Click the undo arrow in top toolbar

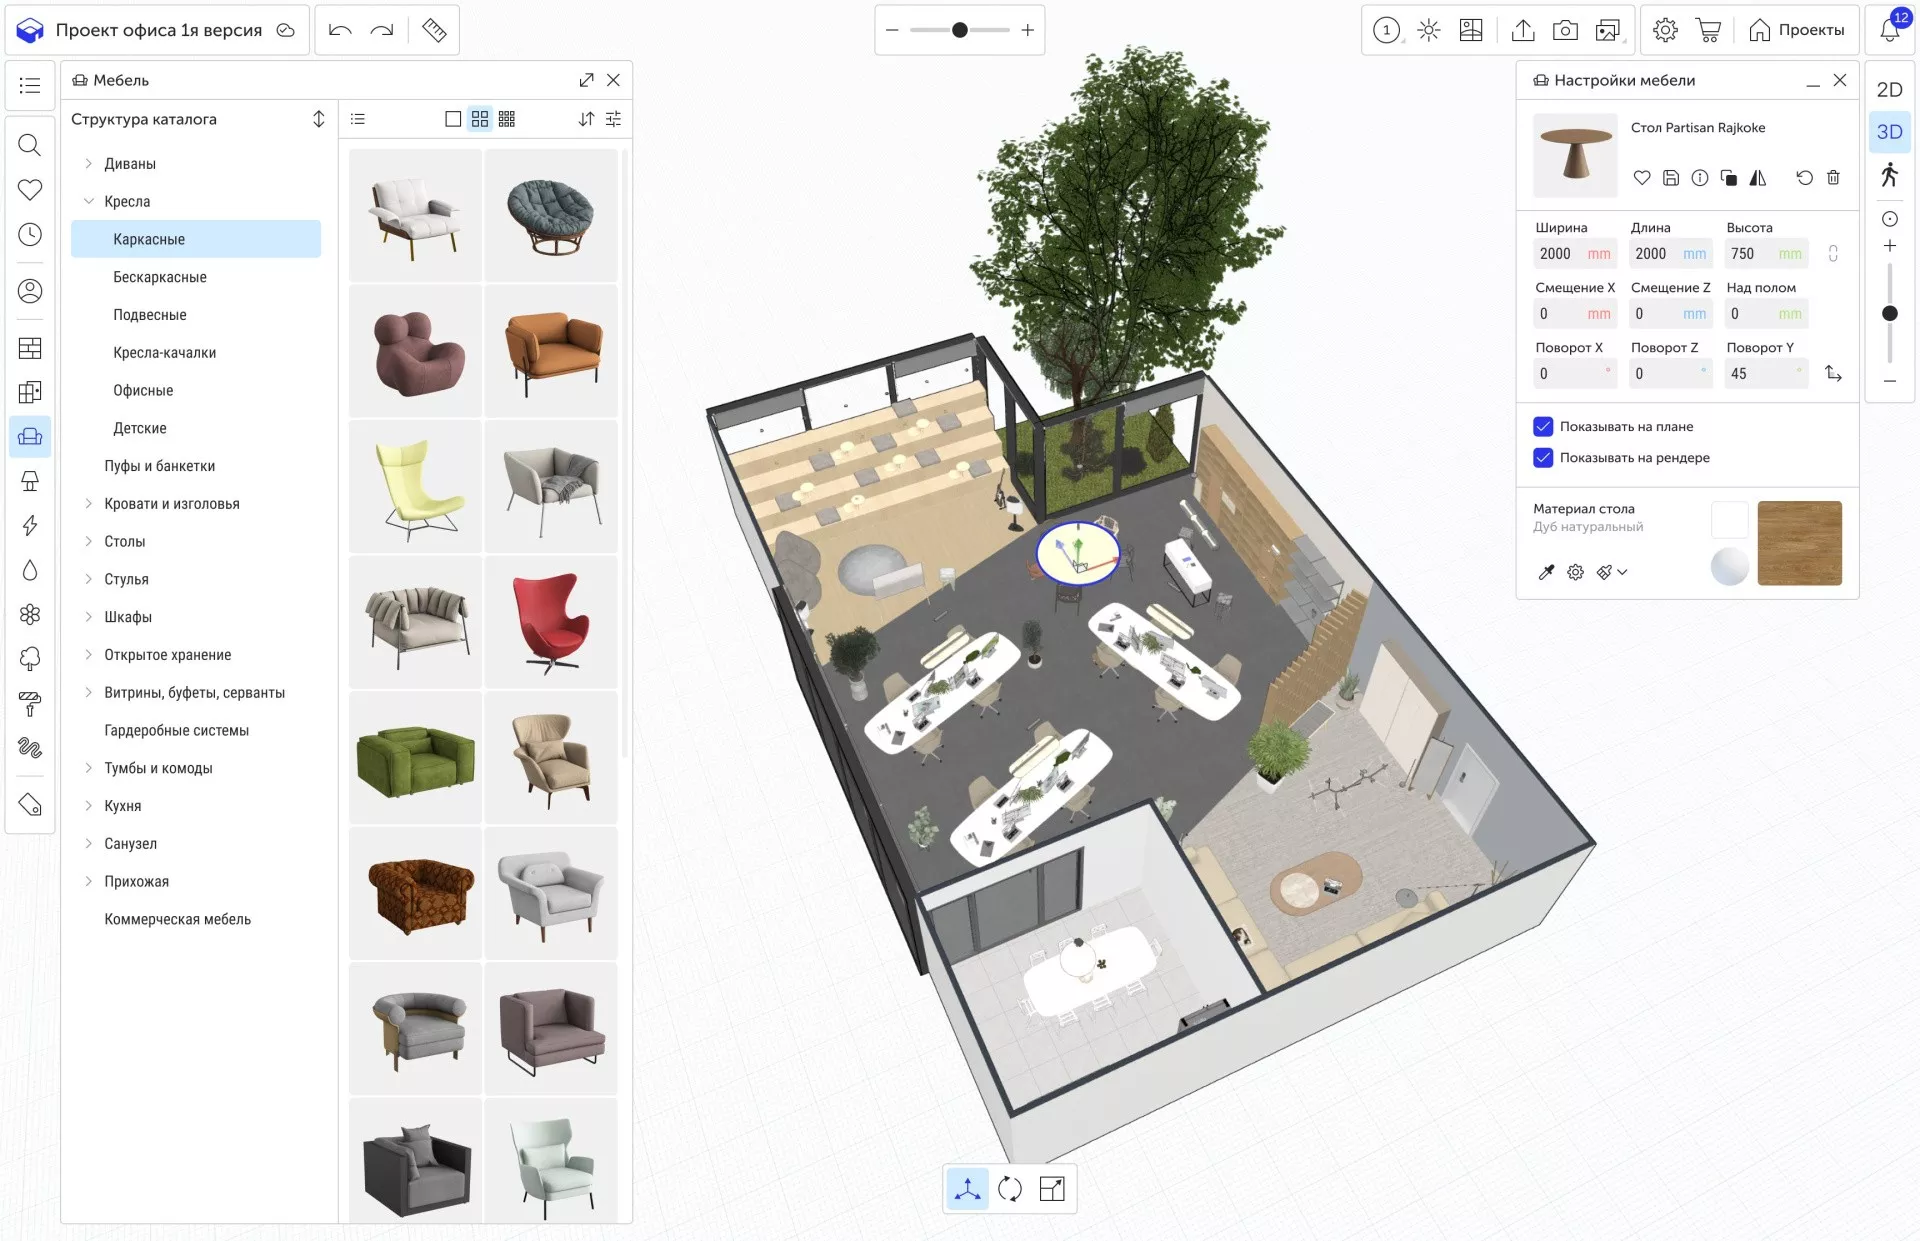click(x=340, y=30)
